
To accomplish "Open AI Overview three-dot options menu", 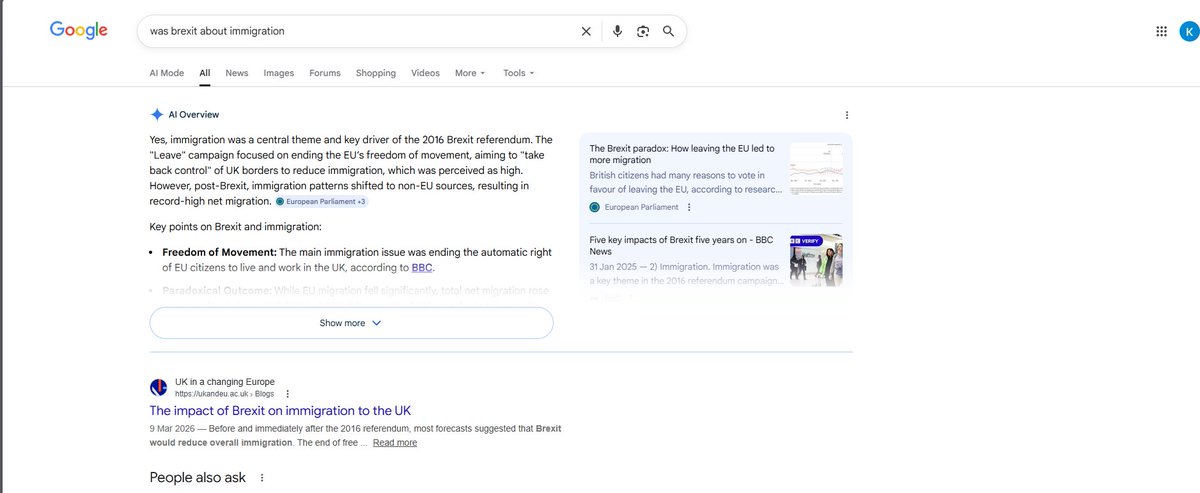I will (847, 115).
